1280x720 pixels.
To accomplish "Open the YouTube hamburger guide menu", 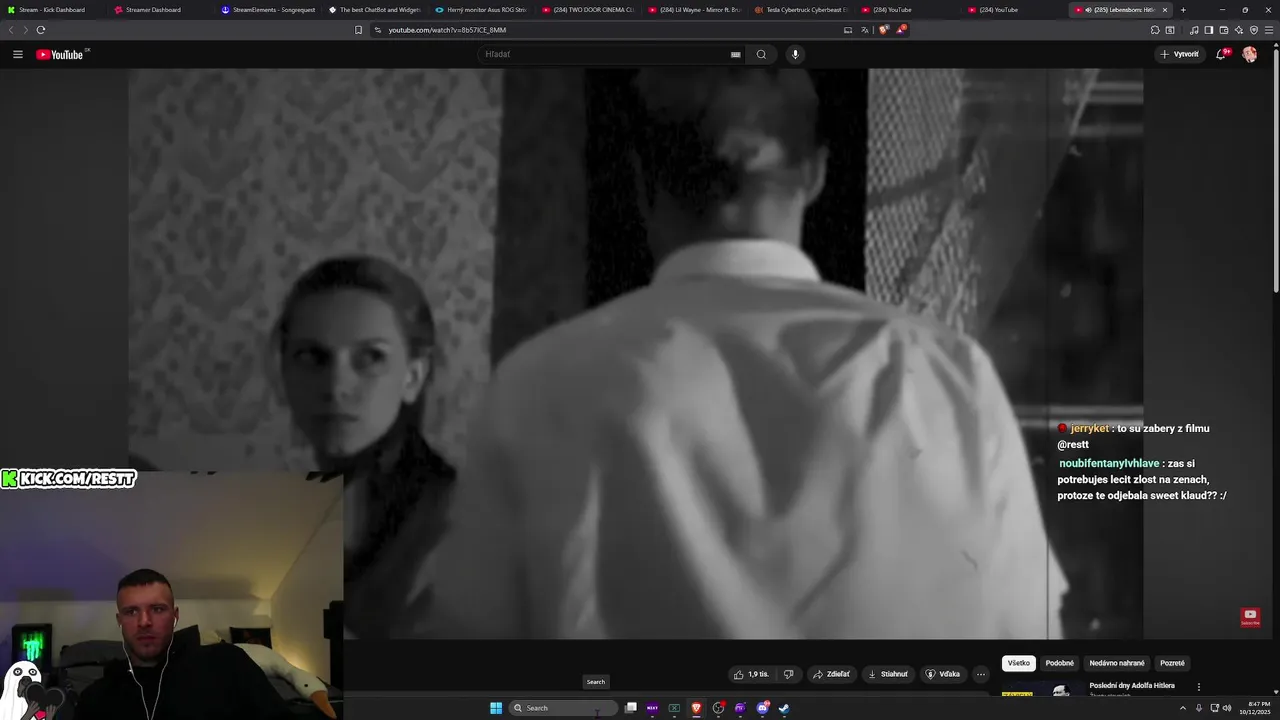I will (18, 54).
